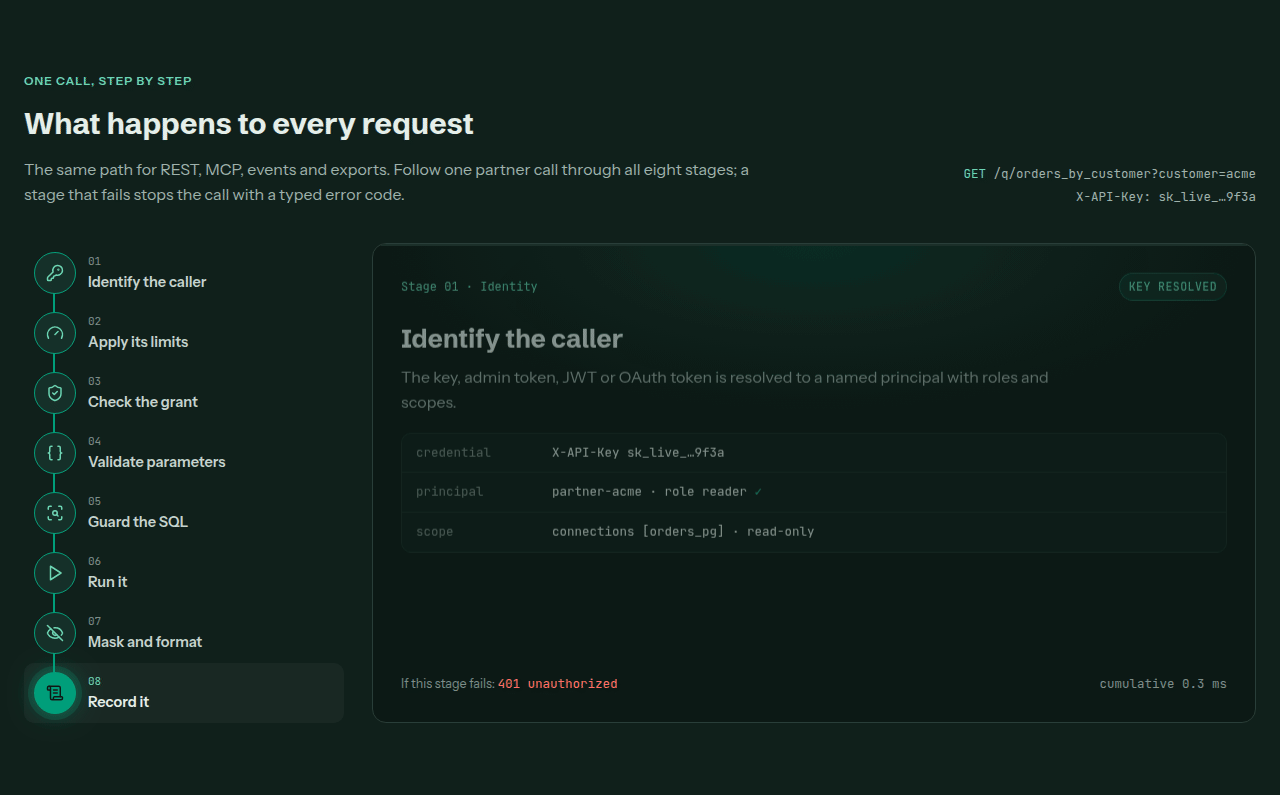The width and height of the screenshot is (1280, 795).
Task: Click the X-API-Key sk_live_…9f3a credential value
Action: (638, 453)
